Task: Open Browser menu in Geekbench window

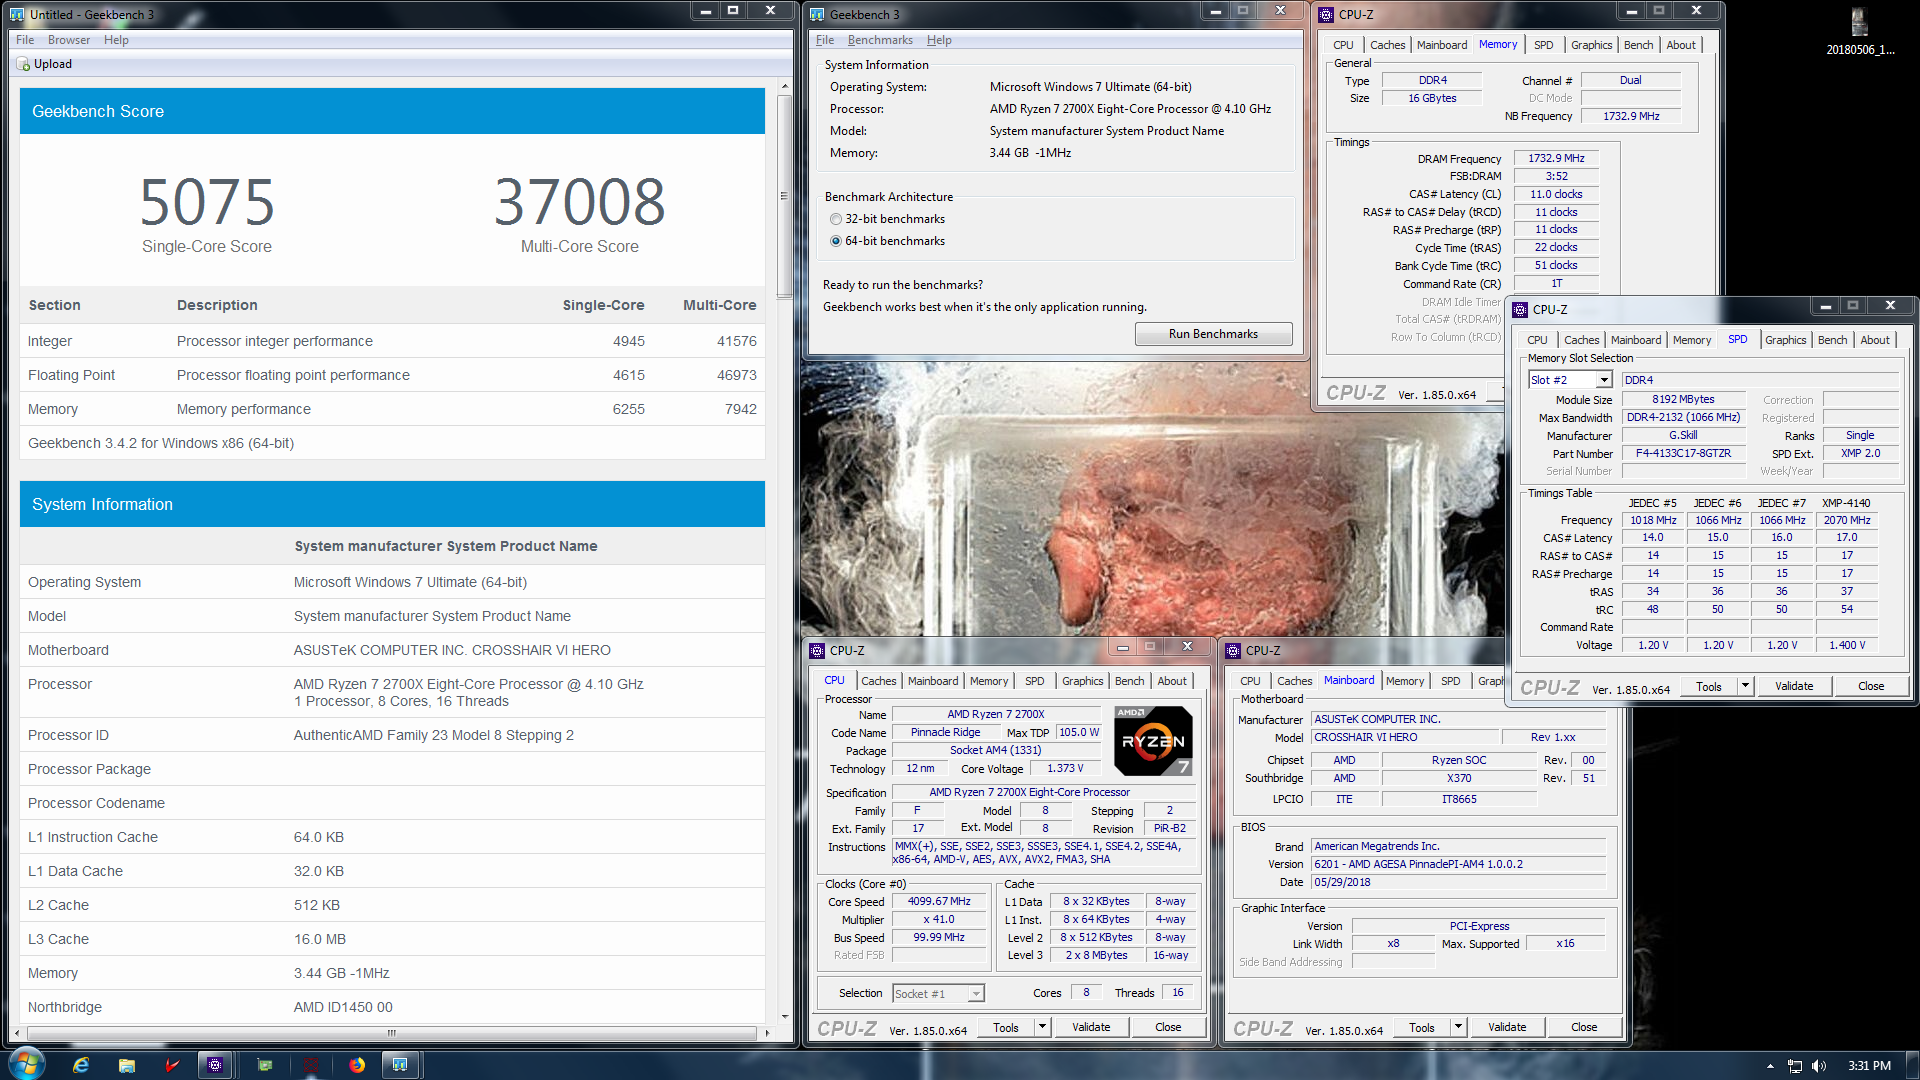Action: pyautogui.click(x=69, y=40)
